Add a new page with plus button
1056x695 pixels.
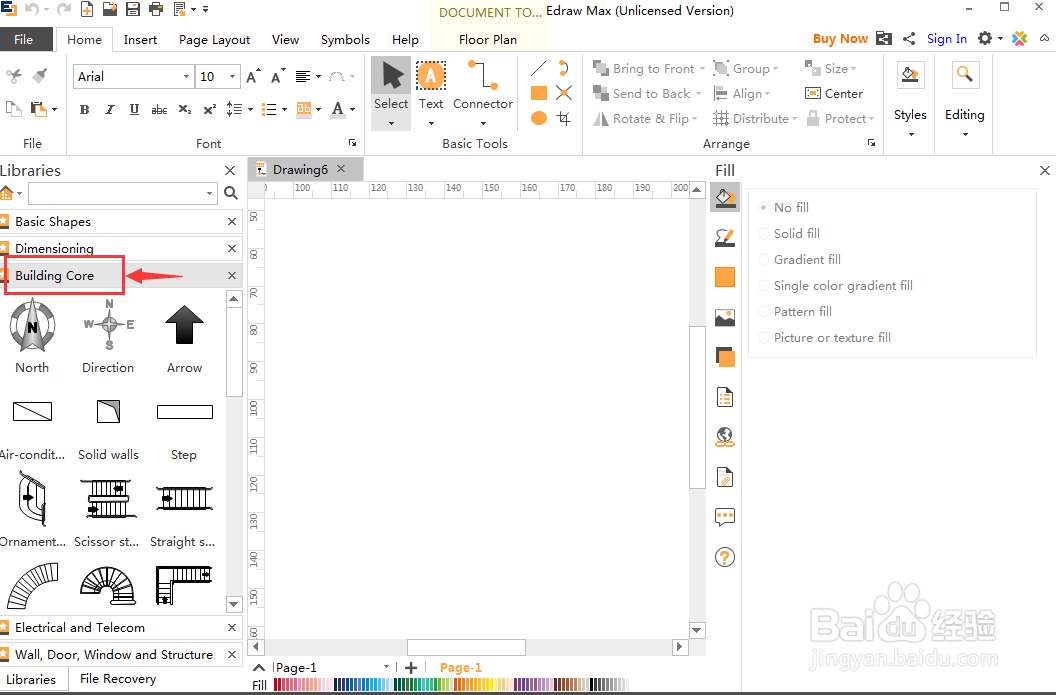(411, 667)
